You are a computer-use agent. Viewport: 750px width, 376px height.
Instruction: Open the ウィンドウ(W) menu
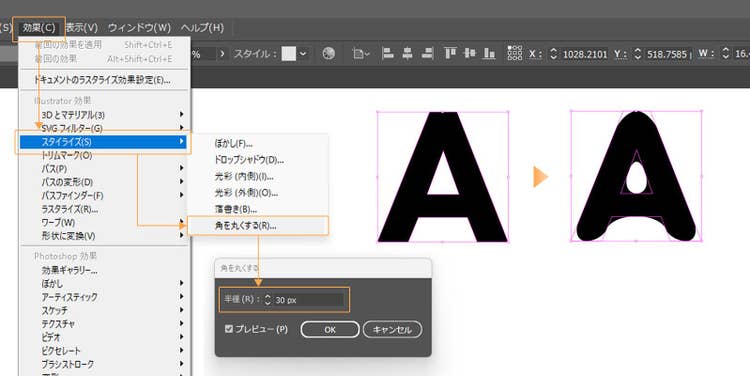coord(139,28)
